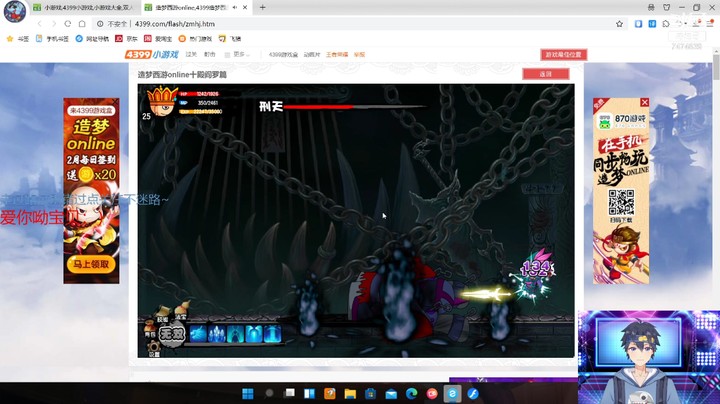Open the Widgets icon on taskbar
Viewport: 720px width, 404px height.
309,393
